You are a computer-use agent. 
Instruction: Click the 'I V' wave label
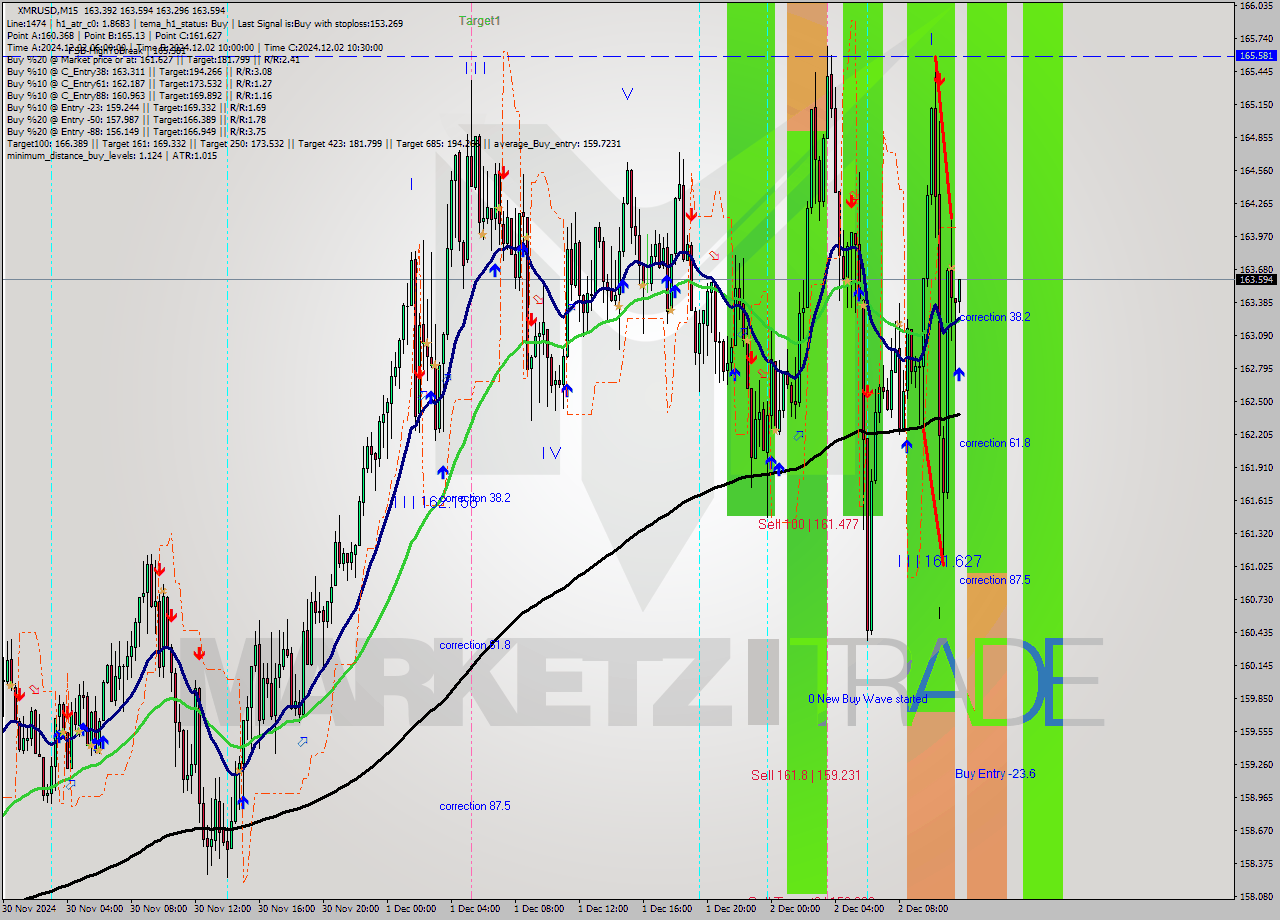[551, 453]
